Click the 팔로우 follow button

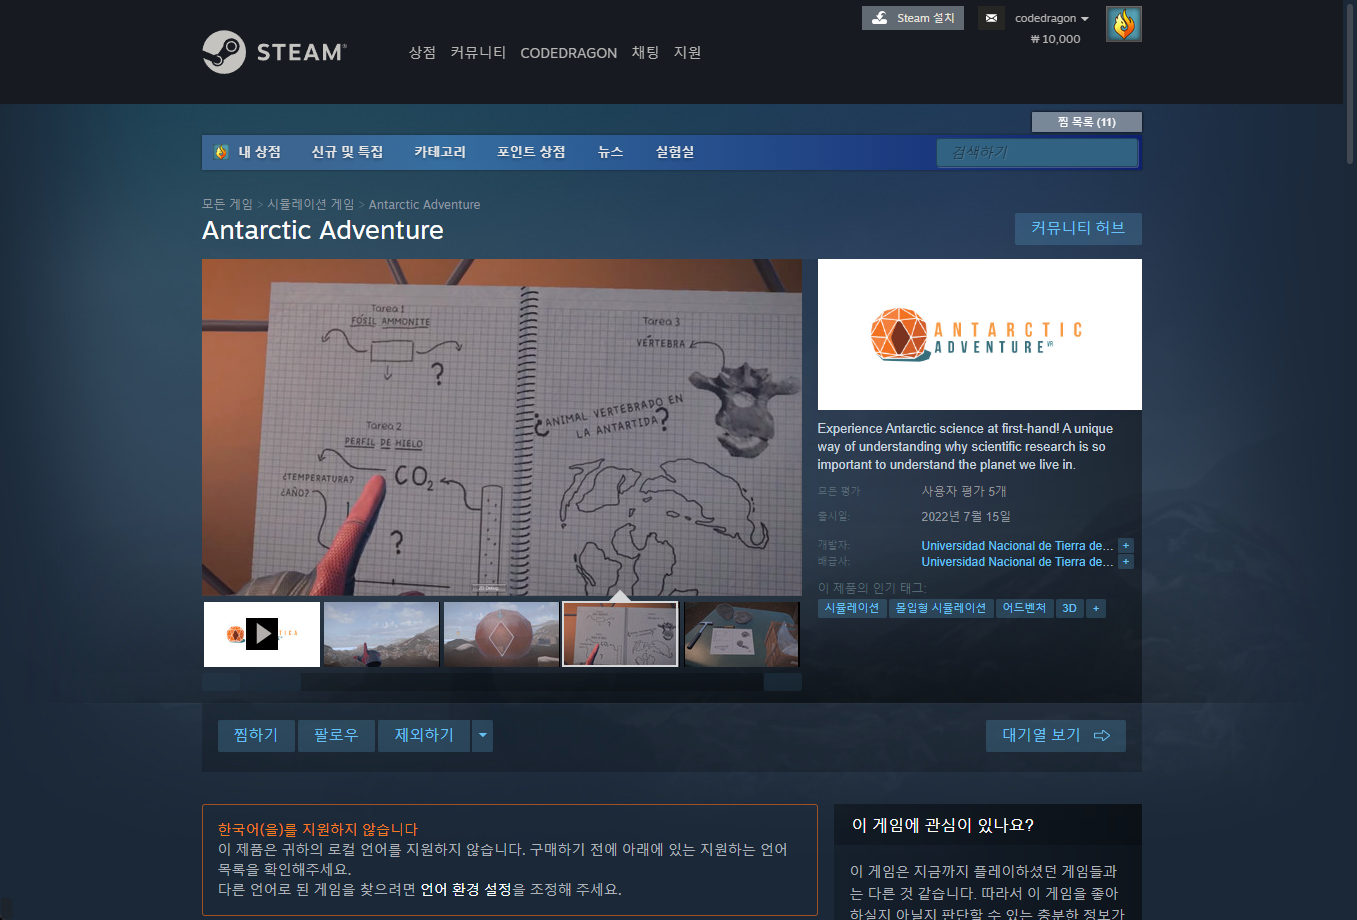click(x=336, y=735)
